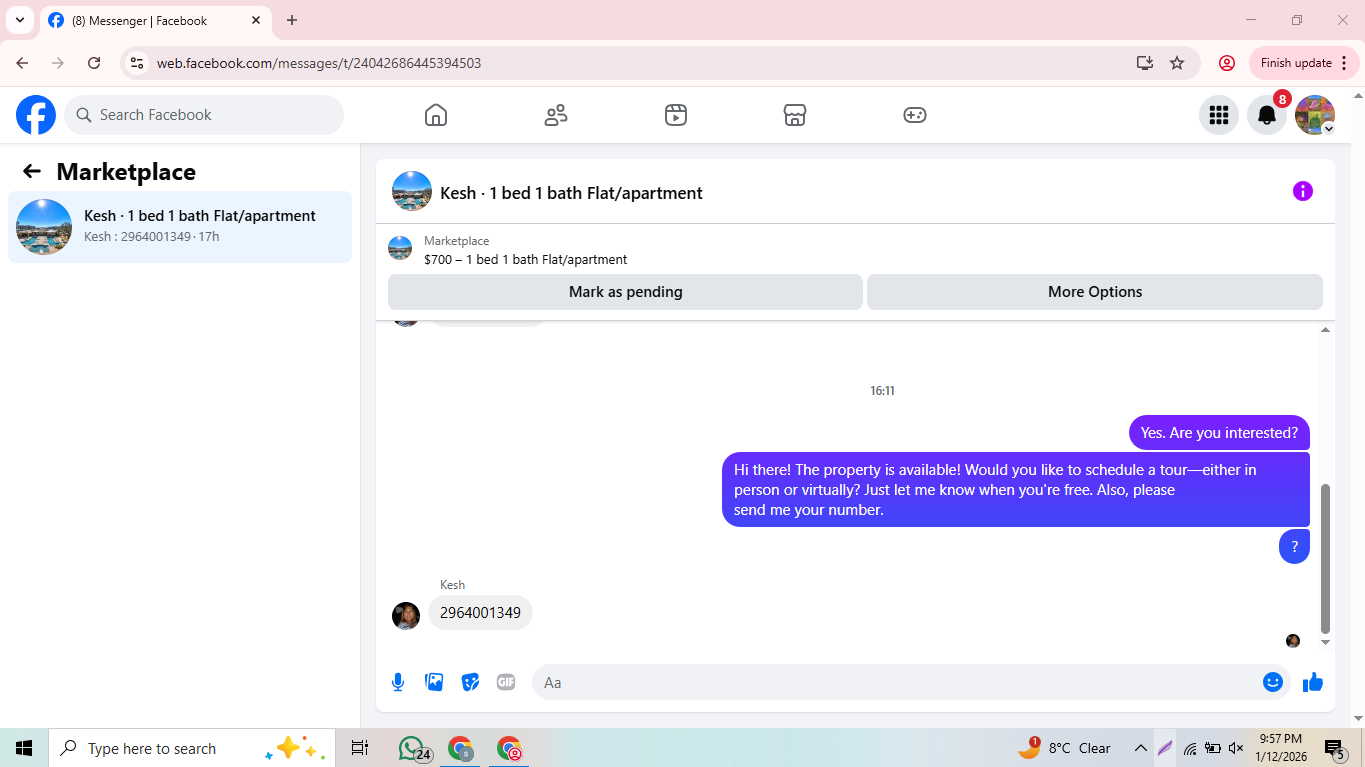Toggle muted volume icon in tray

click(1236, 748)
